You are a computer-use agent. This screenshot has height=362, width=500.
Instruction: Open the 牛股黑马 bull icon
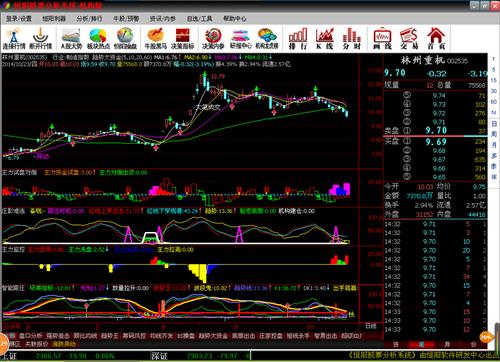pos(156,38)
